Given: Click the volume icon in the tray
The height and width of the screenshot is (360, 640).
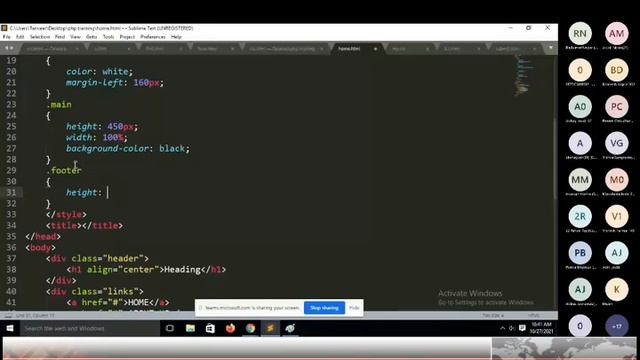Looking at the screenshot, I should point(512,328).
